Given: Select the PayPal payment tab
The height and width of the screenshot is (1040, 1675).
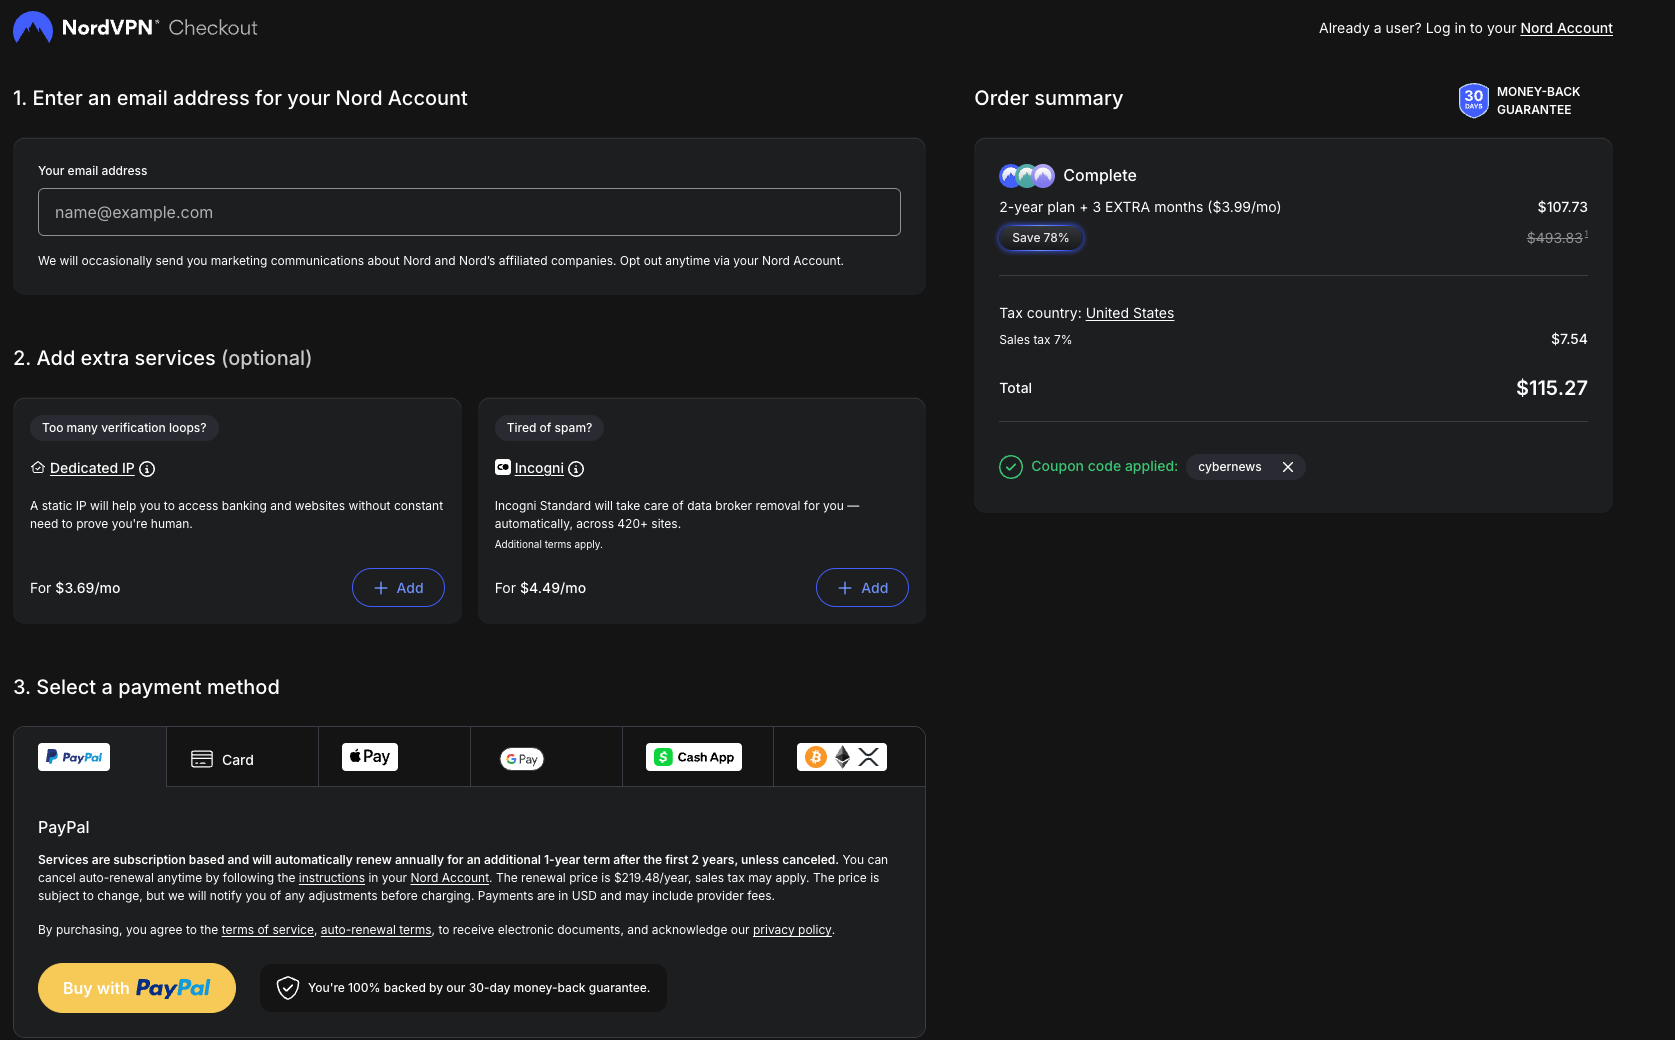Looking at the screenshot, I should [90, 757].
